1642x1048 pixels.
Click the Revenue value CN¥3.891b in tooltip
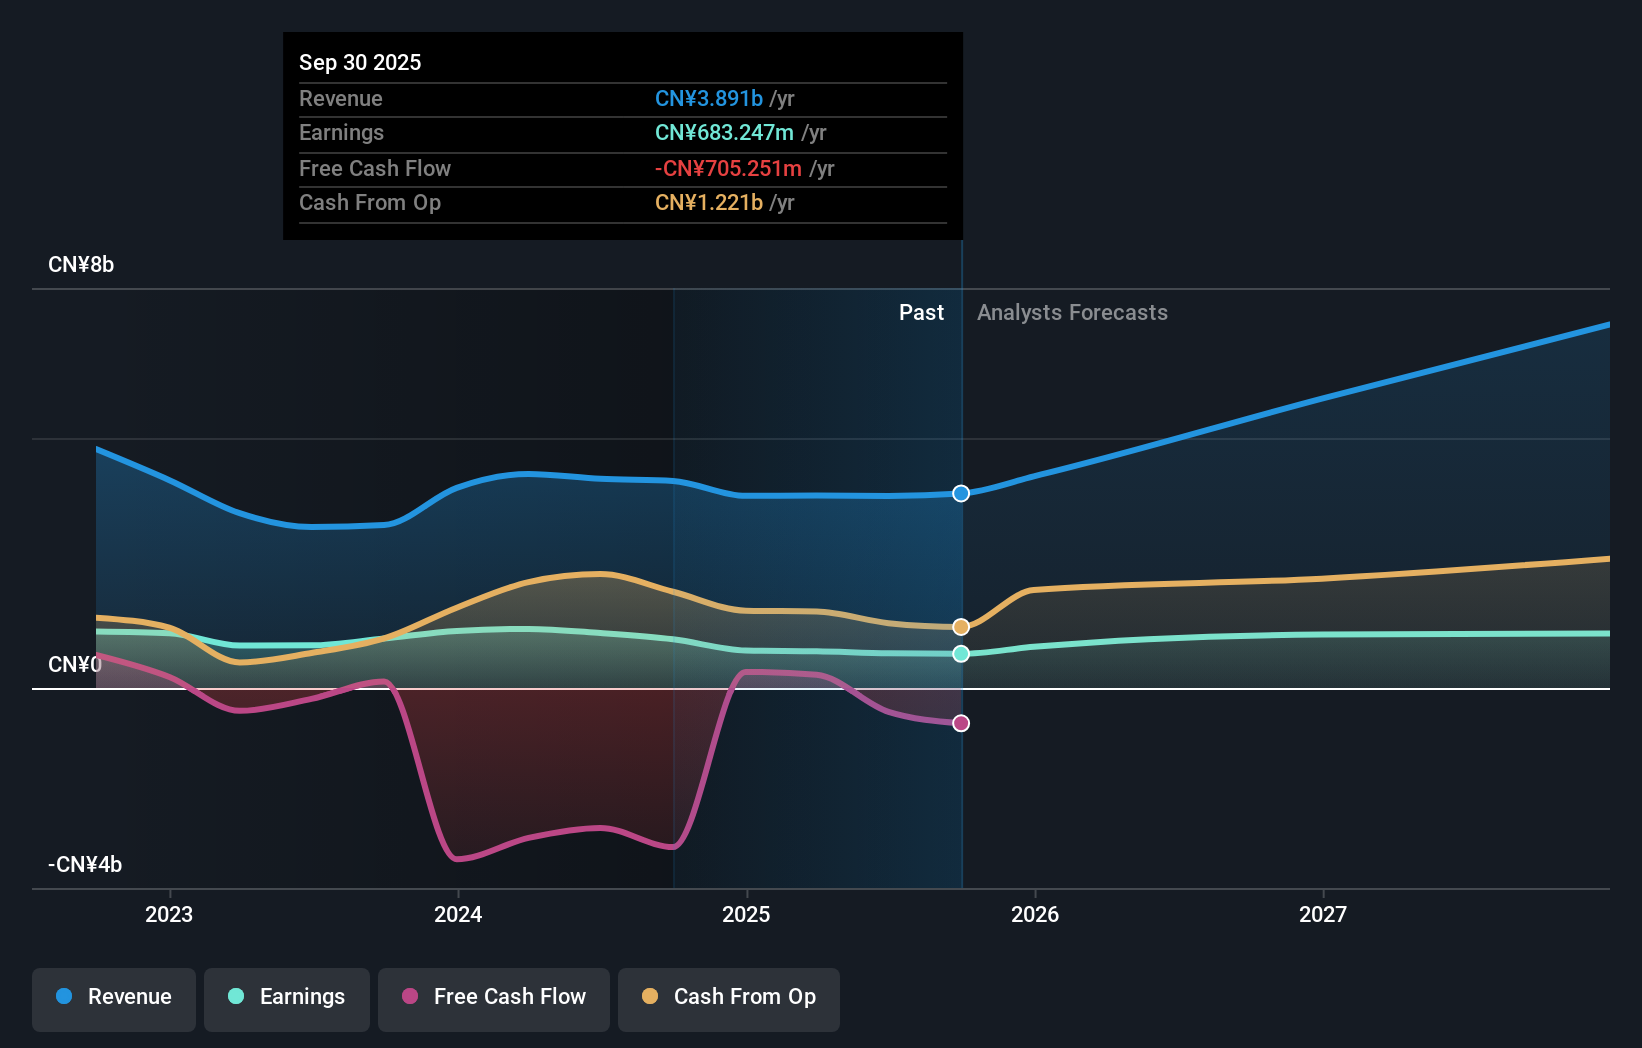click(x=708, y=99)
